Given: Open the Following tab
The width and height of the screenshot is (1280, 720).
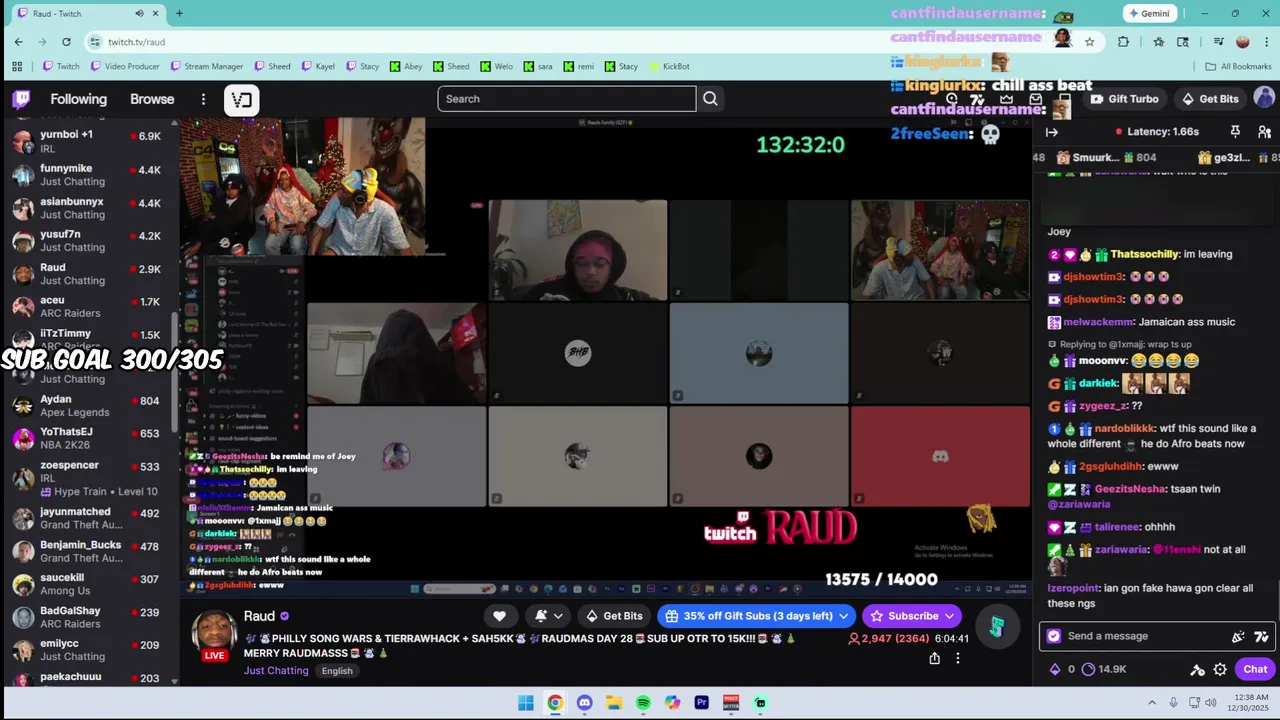Looking at the screenshot, I should click(x=78, y=99).
